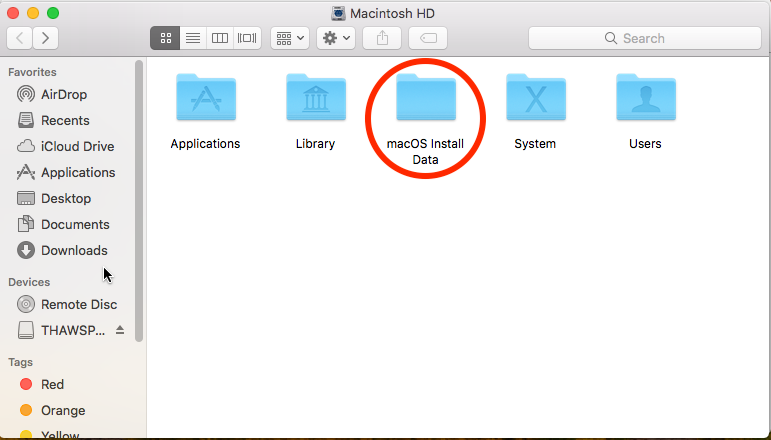The image size is (771, 440).
Task: Click the Edit Tags toolbar button
Action: pyautogui.click(x=428, y=38)
